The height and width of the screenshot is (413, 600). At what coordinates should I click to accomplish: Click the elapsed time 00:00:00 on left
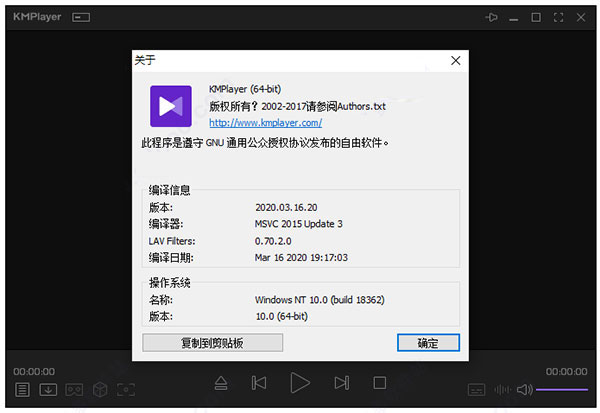(x=34, y=372)
